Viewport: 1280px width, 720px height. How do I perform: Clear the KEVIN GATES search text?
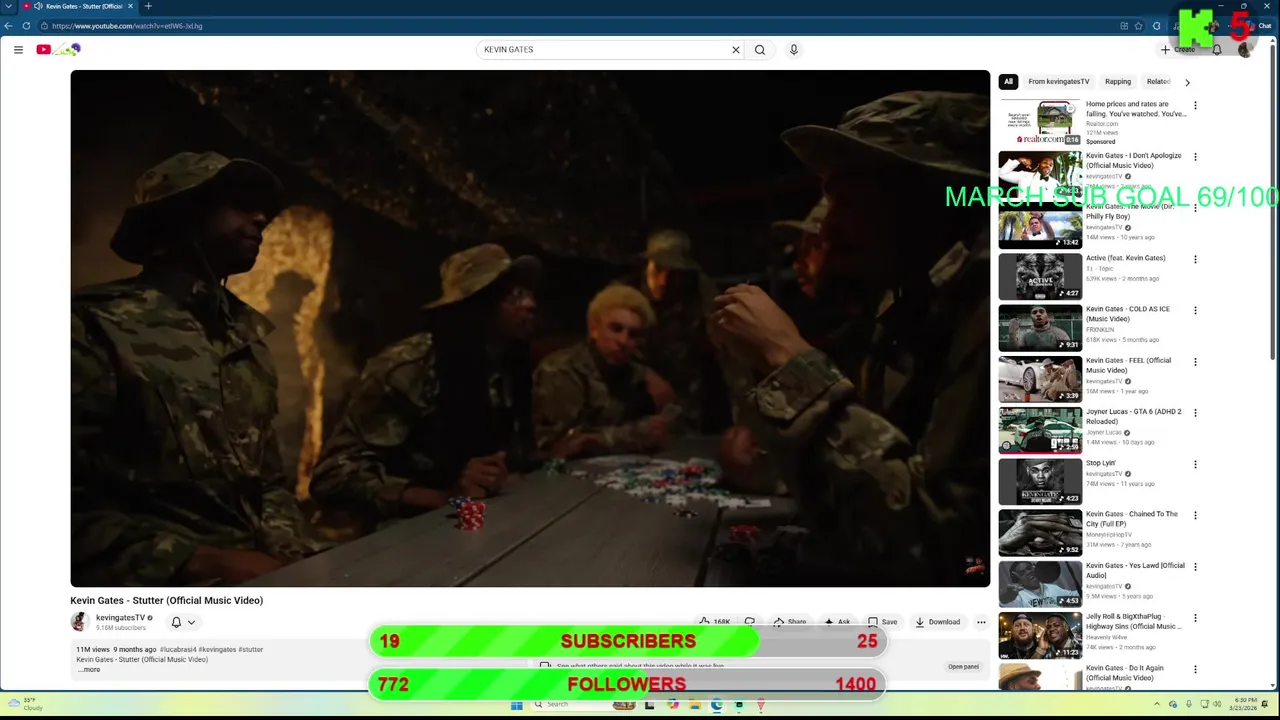tap(736, 50)
